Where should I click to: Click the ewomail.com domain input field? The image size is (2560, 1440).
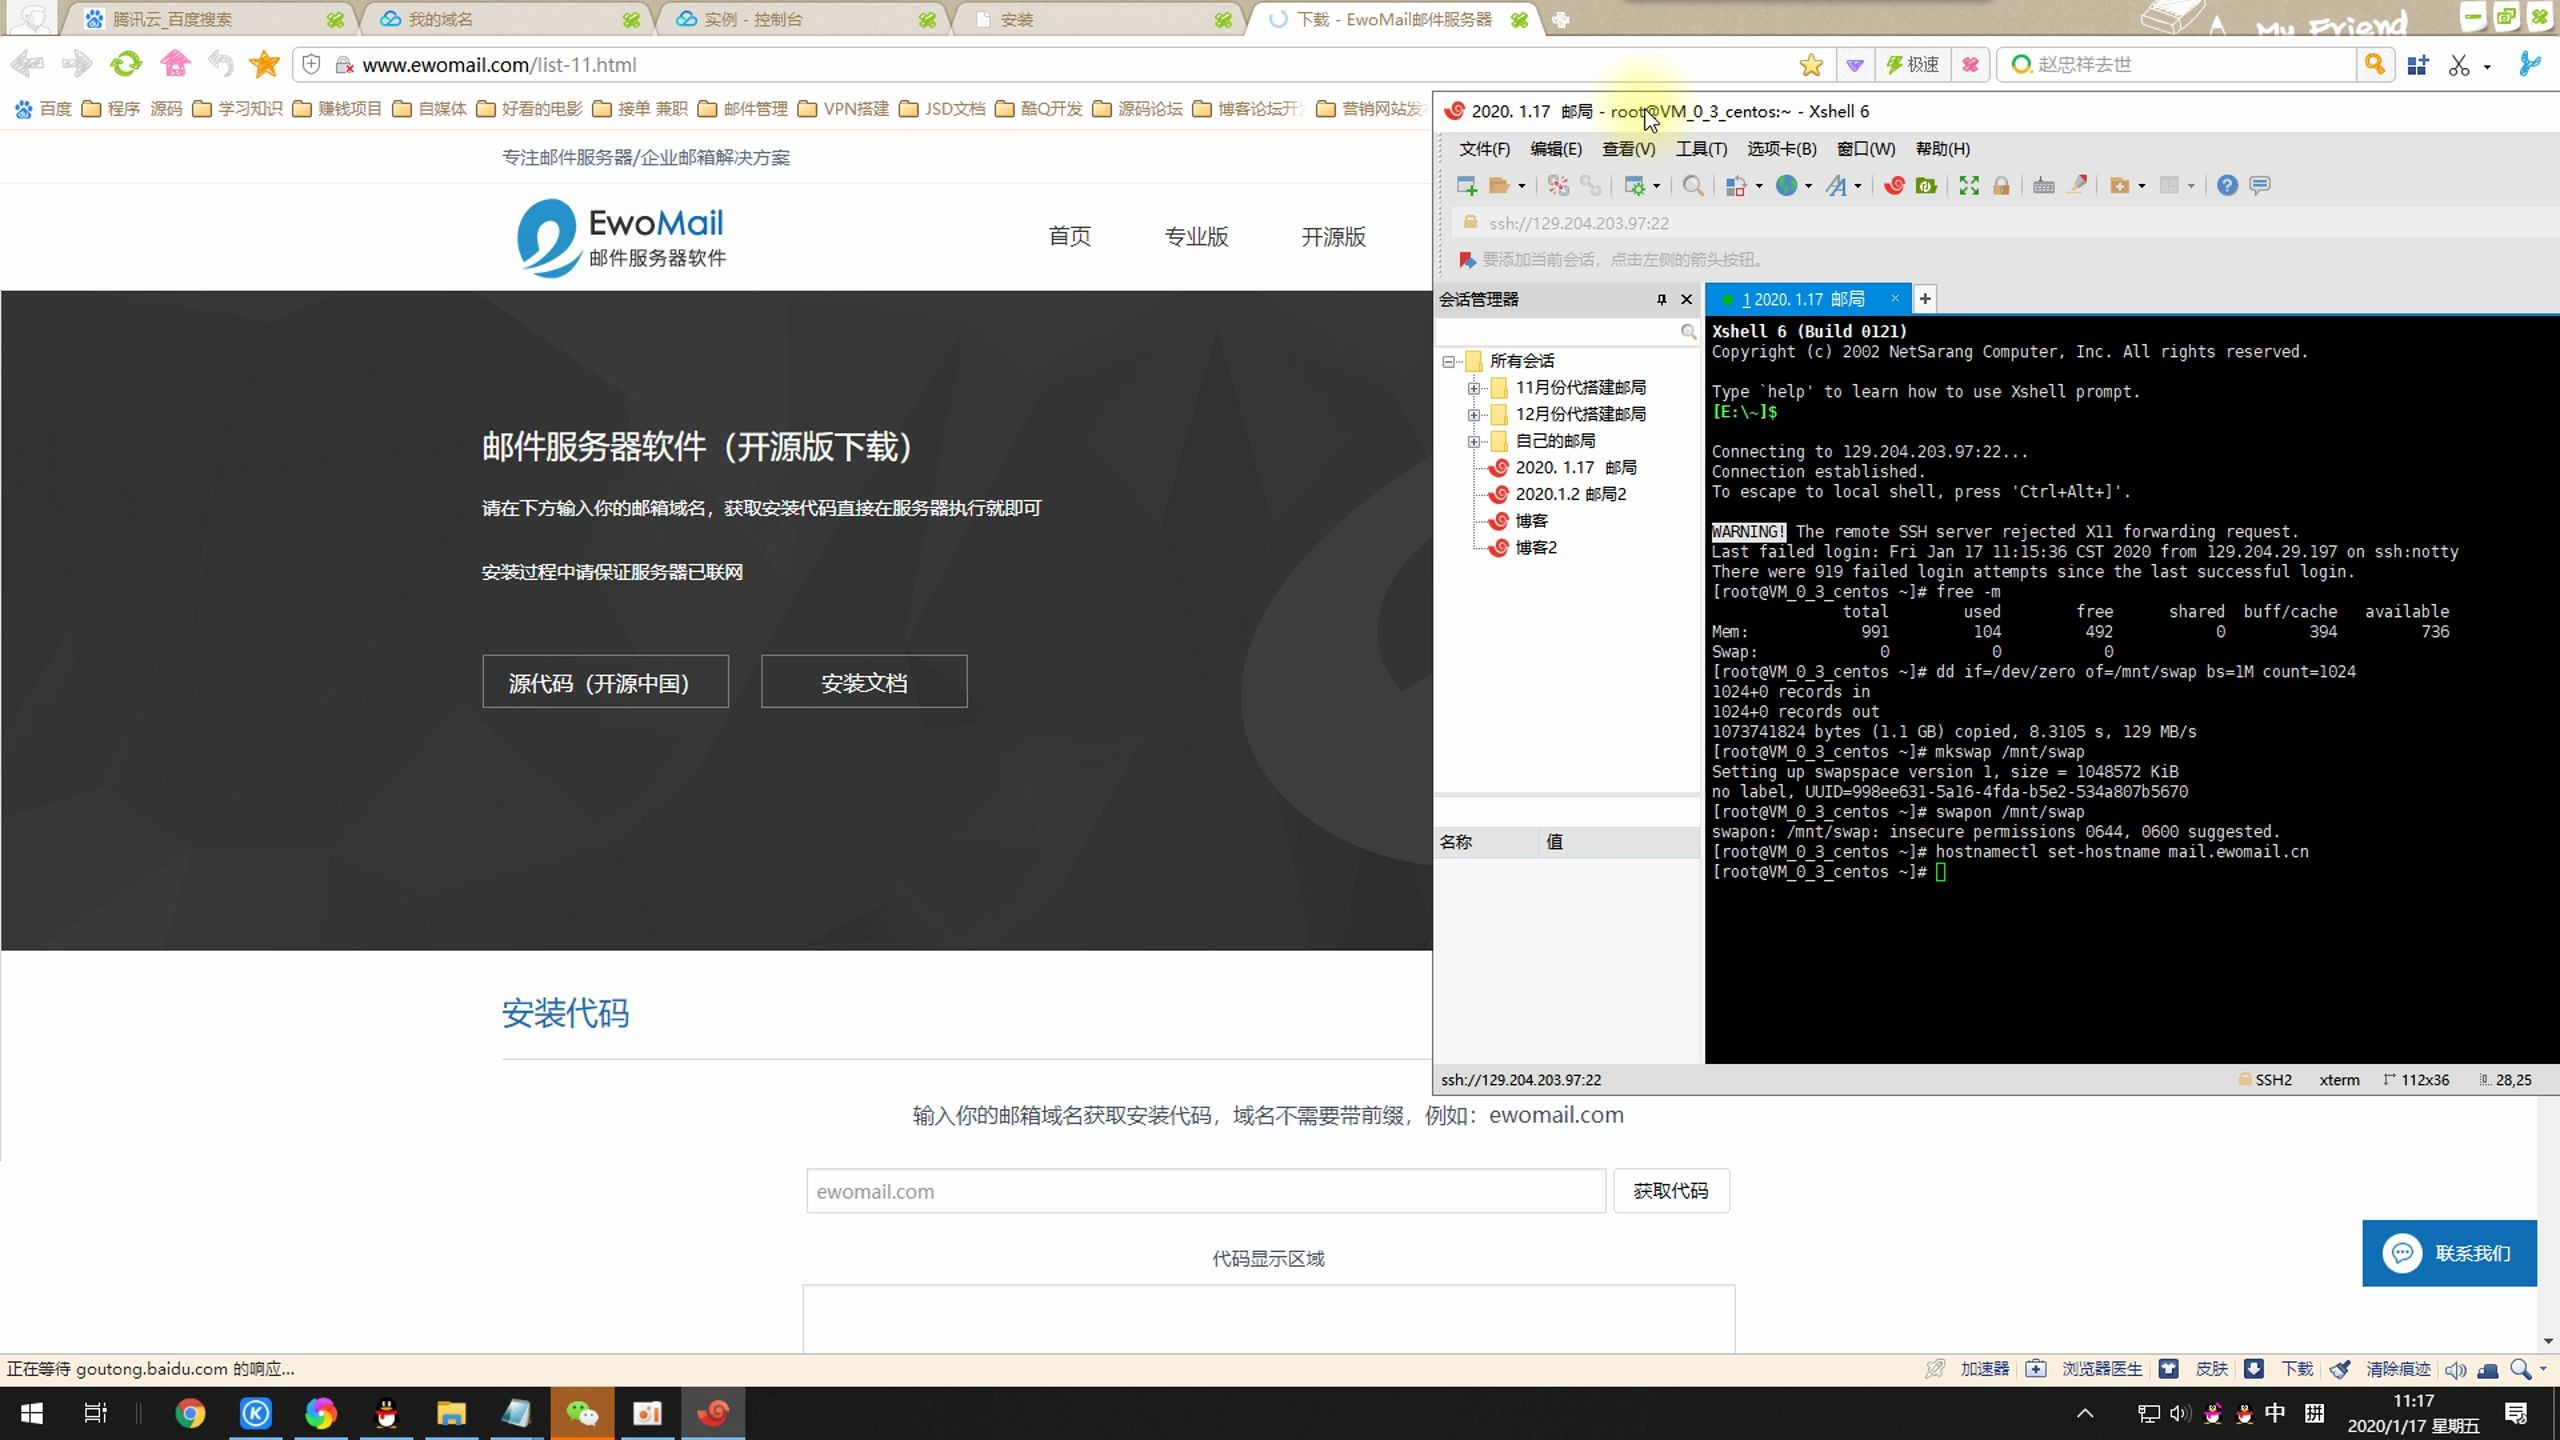1206,1191
